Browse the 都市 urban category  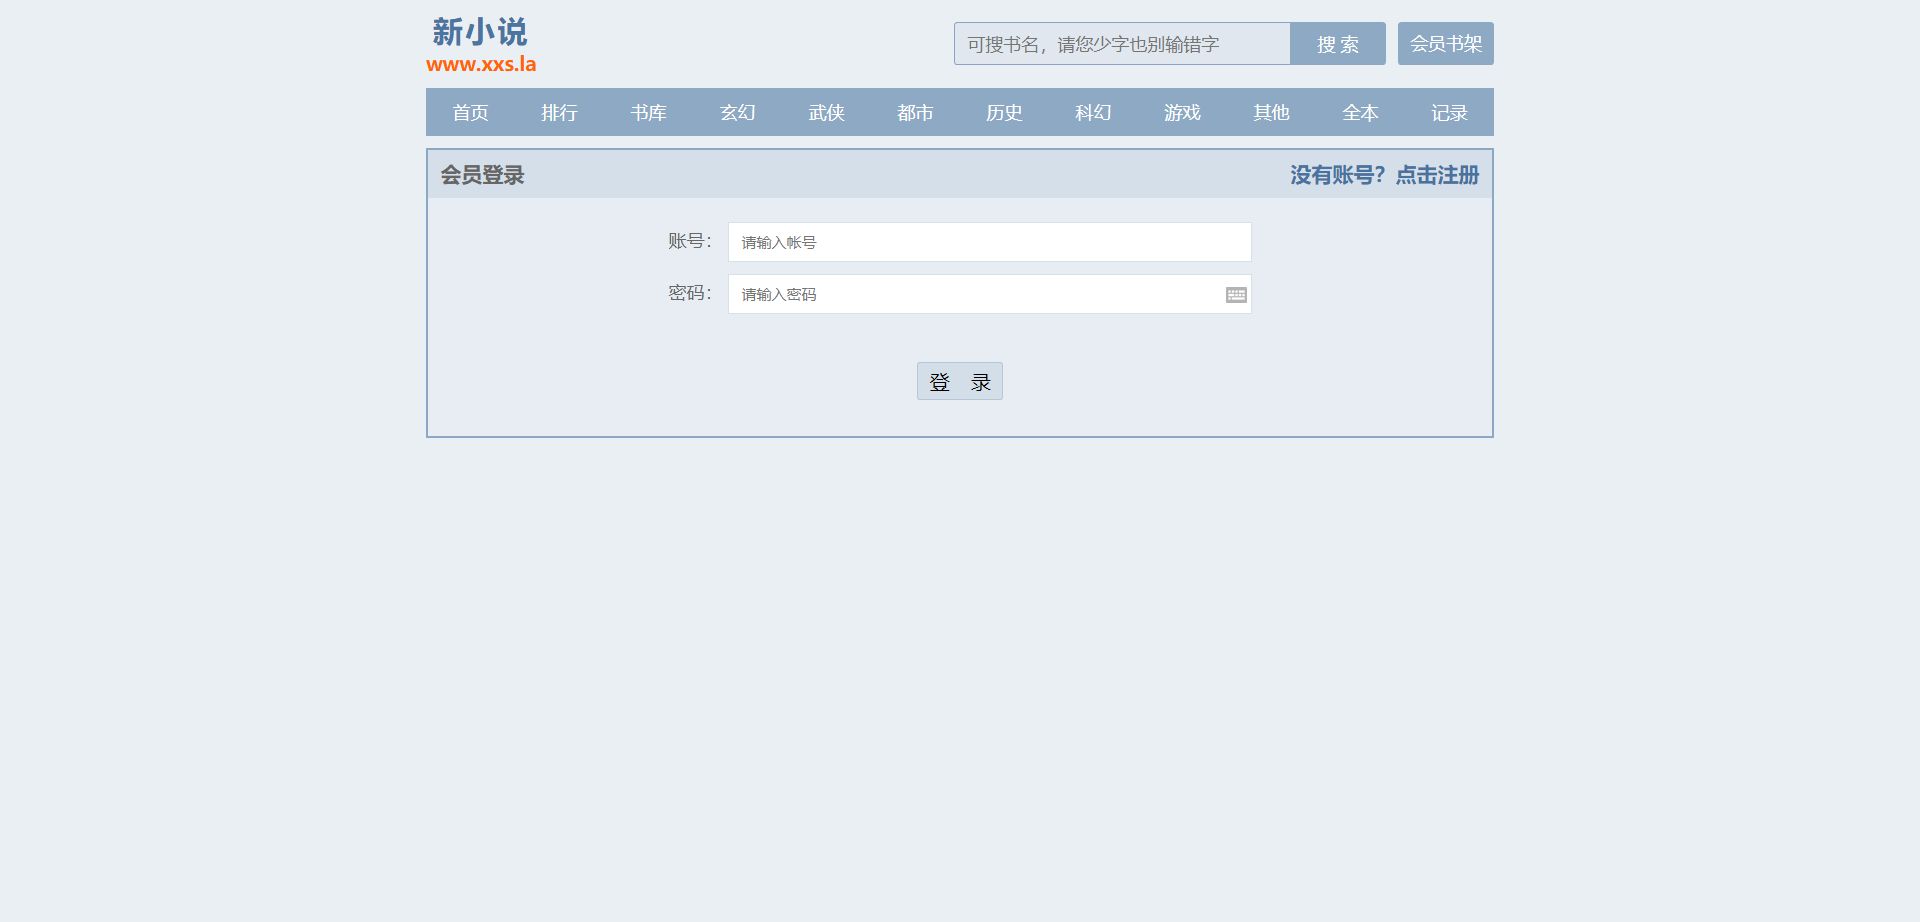click(x=915, y=113)
